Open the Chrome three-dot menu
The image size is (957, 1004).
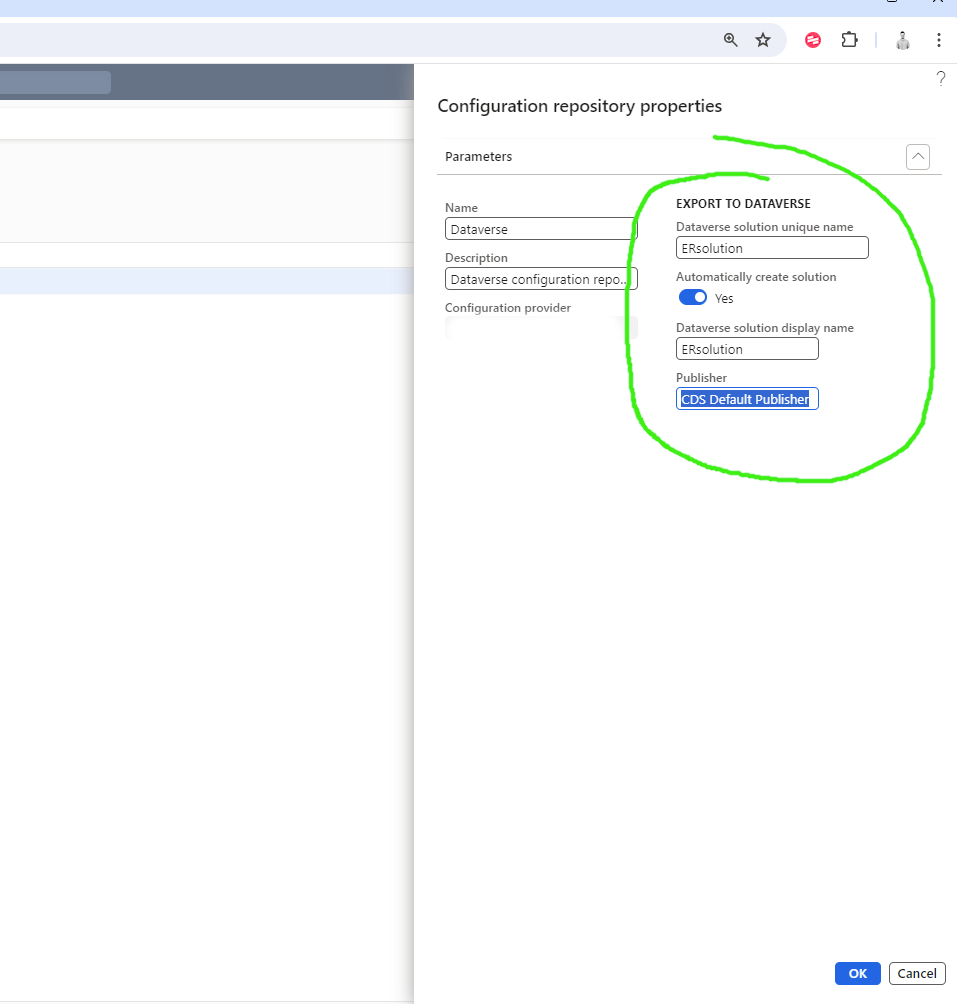938,40
